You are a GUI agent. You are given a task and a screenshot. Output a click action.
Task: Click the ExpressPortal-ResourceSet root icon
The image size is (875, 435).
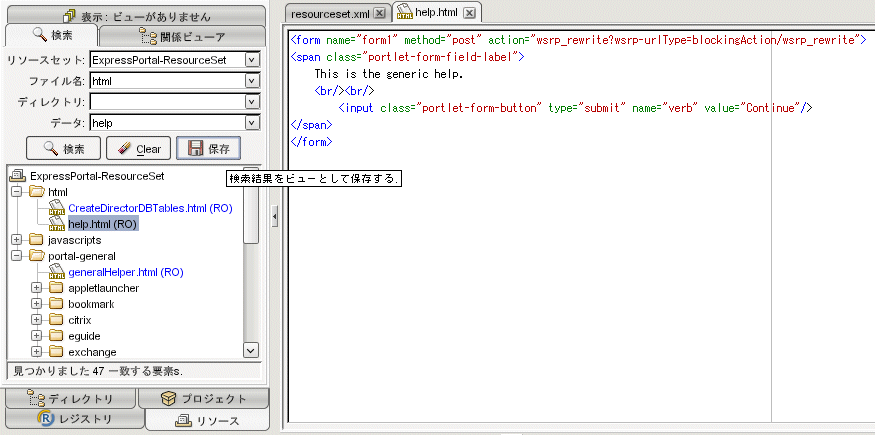click(x=18, y=175)
